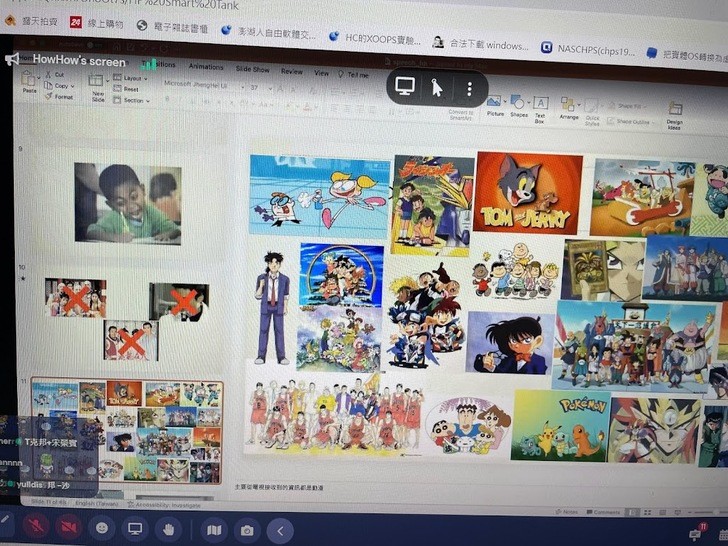Open NASCHPS bookmark
The image size is (728, 546).
pos(588,49)
